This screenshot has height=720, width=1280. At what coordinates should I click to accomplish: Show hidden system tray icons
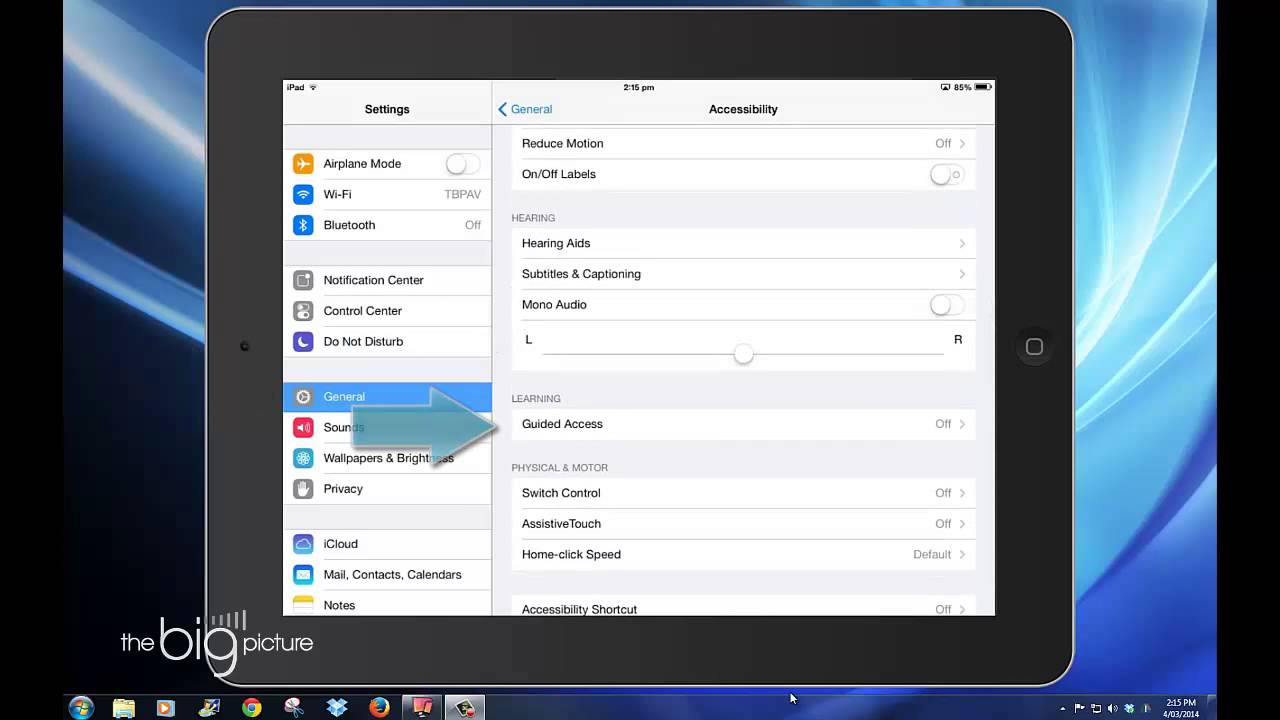tap(1063, 708)
